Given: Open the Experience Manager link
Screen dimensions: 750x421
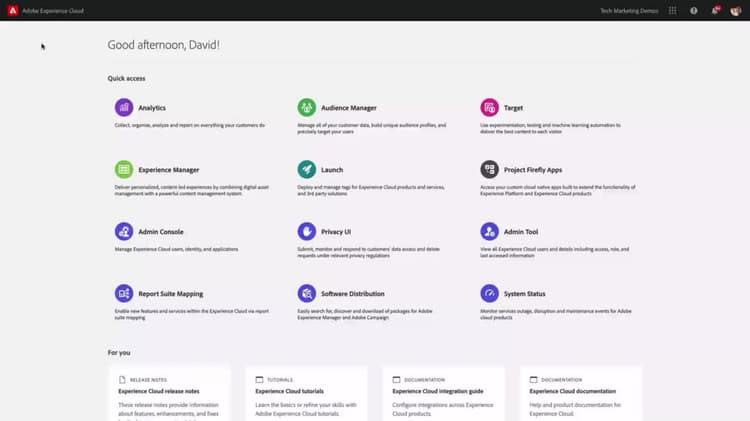Looking at the screenshot, I should [169, 170].
